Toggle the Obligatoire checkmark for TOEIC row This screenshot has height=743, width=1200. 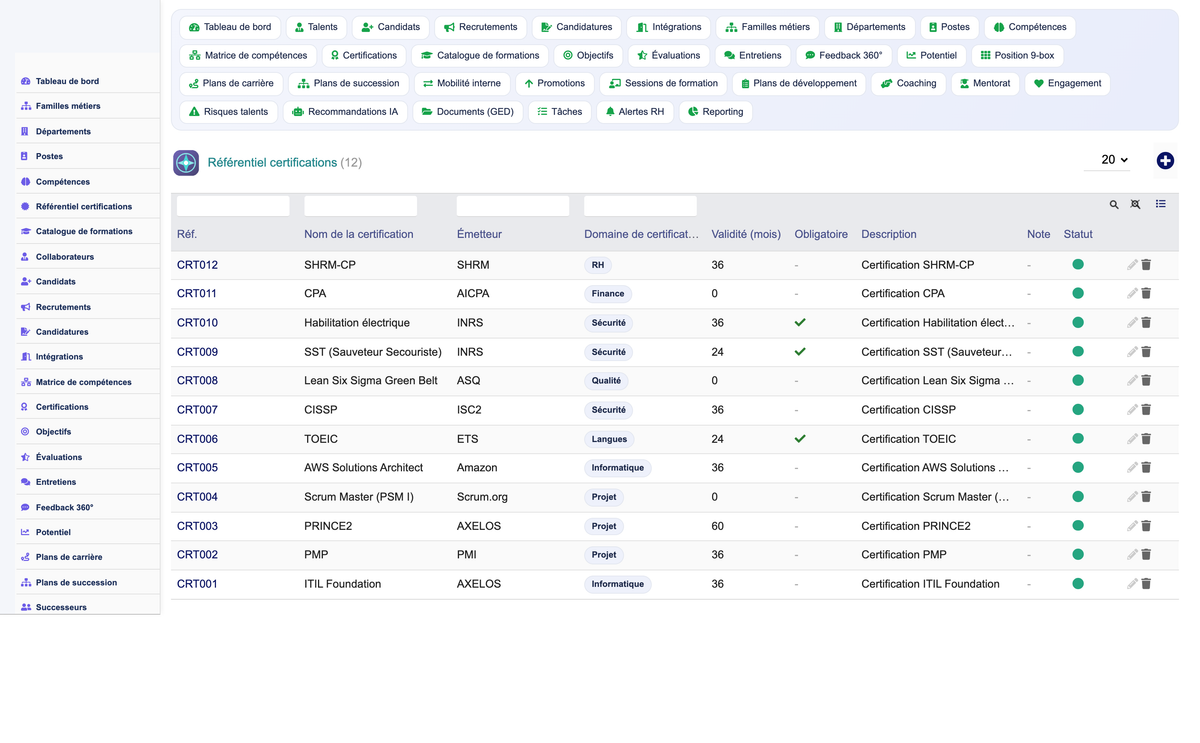click(800, 439)
